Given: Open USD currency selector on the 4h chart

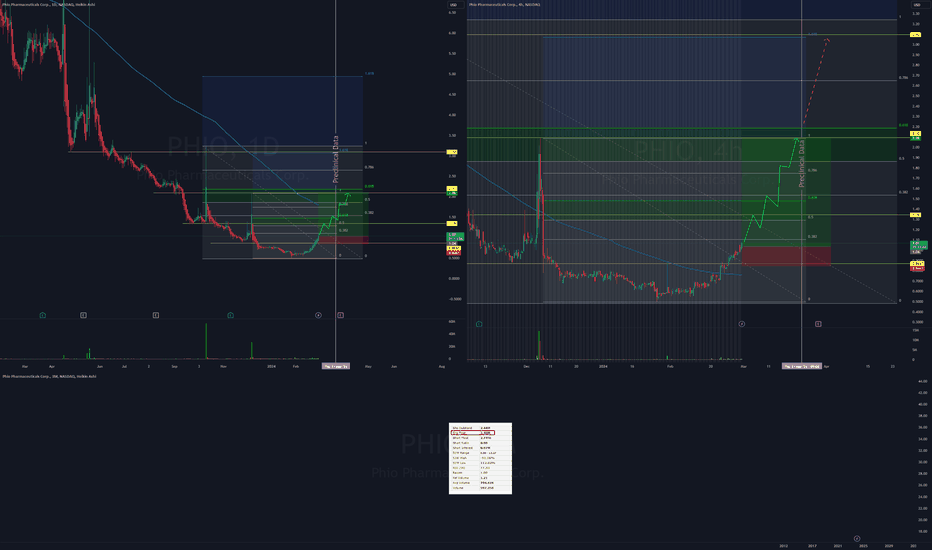Looking at the screenshot, I should tap(916, 5).
